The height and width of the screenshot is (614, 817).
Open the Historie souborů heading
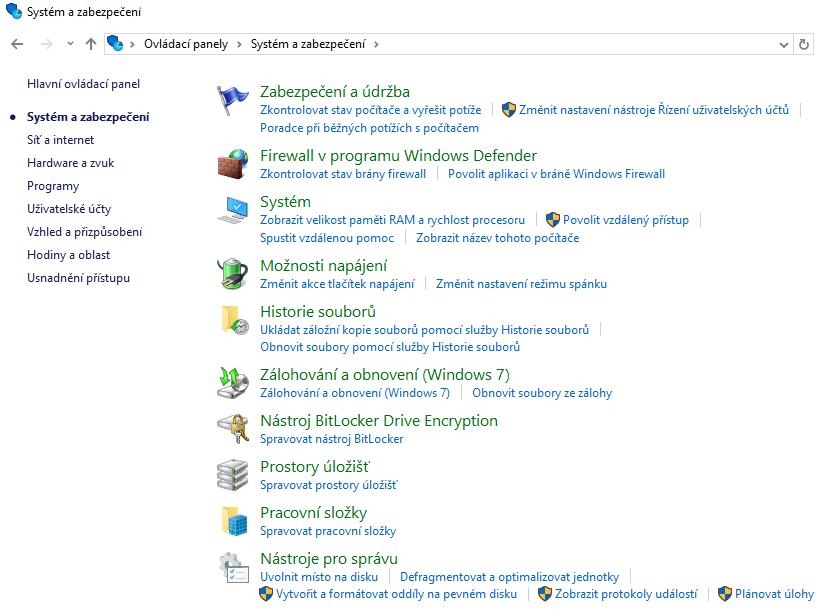pos(318,312)
